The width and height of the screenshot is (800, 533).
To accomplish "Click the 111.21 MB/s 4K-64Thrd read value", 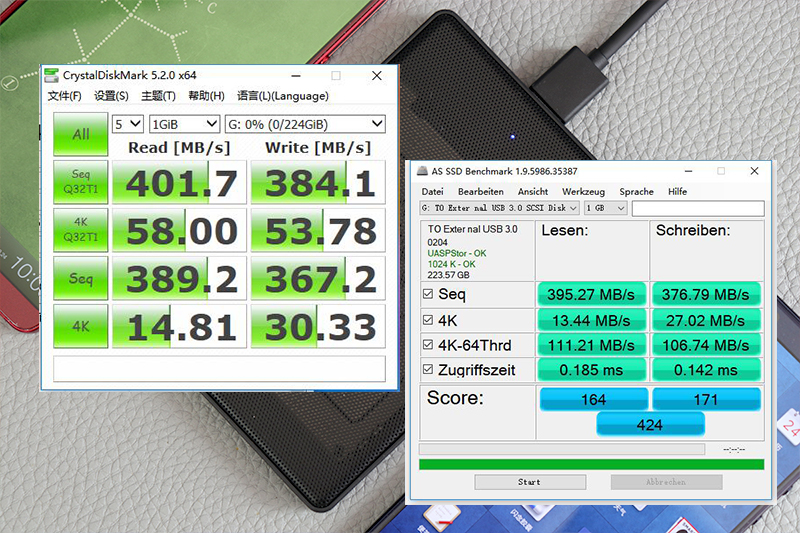I will click(x=591, y=345).
